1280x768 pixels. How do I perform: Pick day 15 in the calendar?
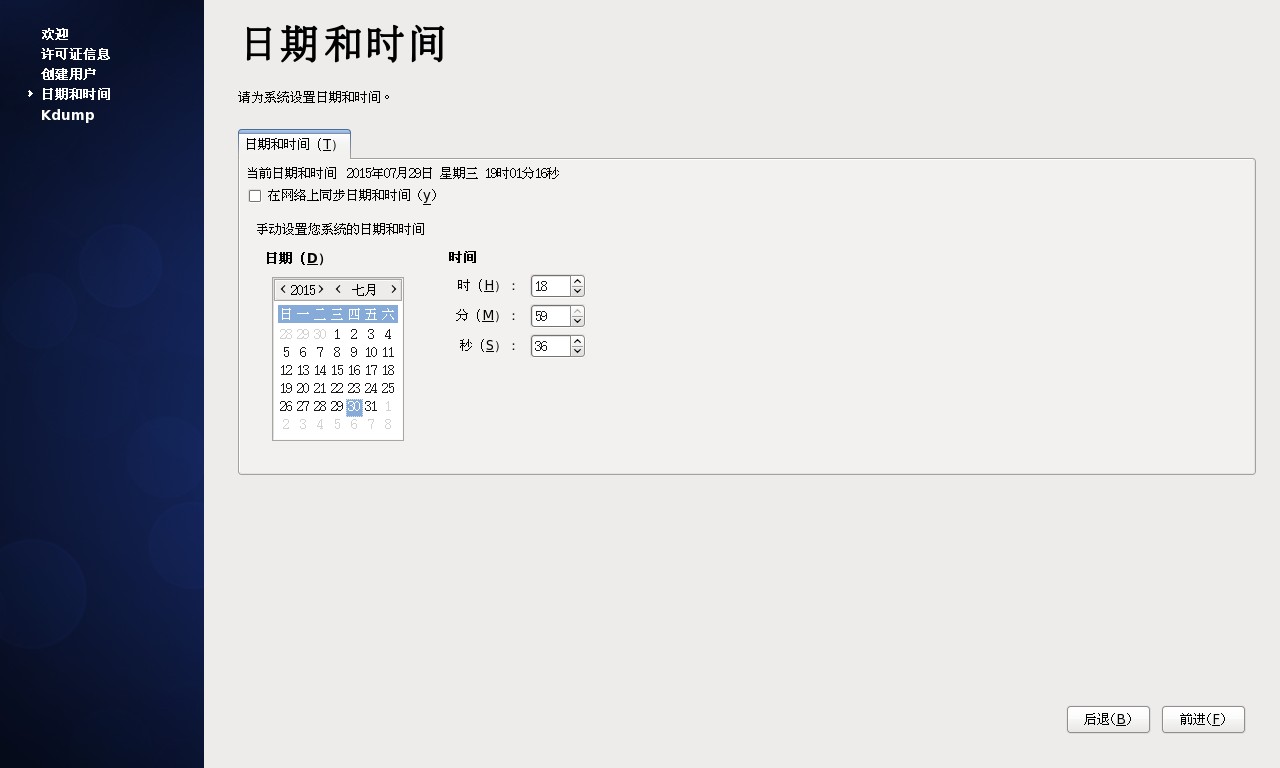337,370
